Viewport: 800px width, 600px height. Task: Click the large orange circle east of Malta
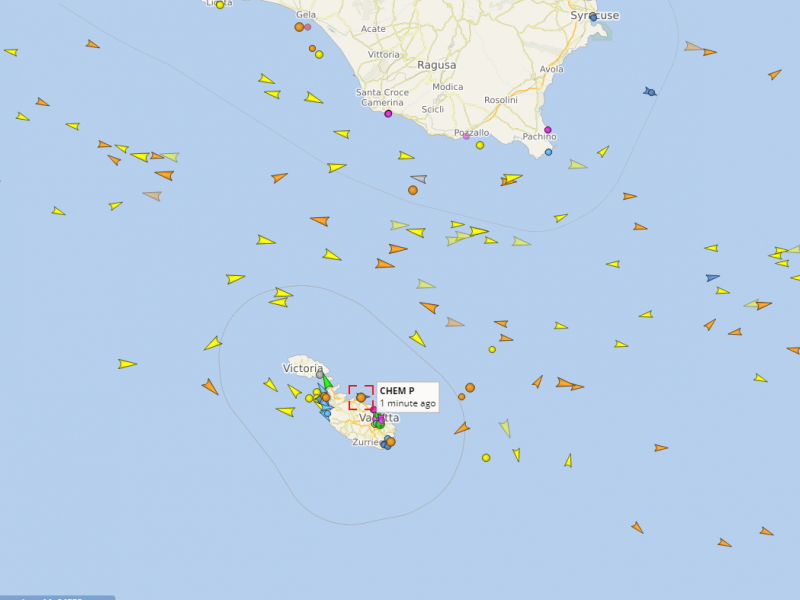click(x=470, y=388)
